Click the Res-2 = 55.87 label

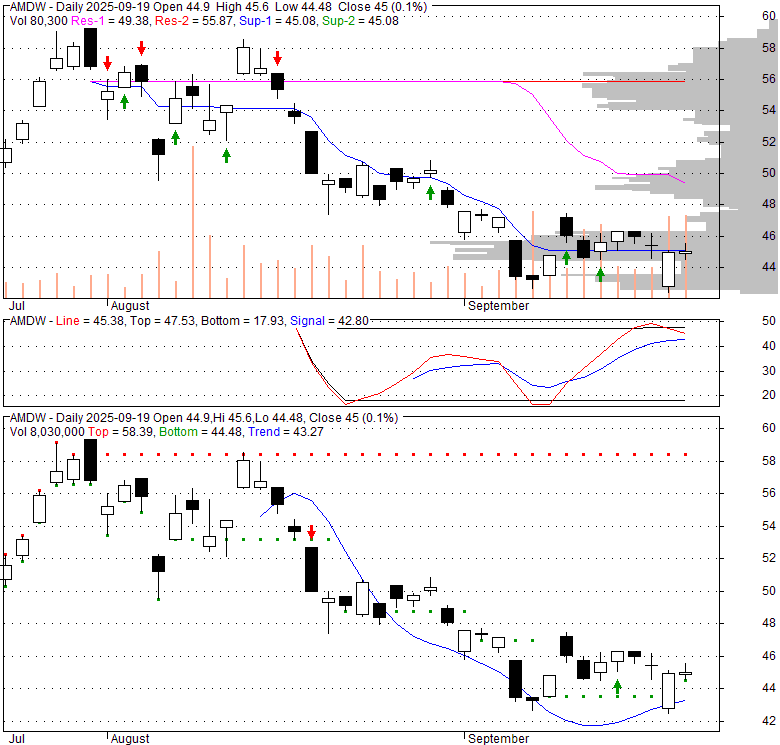(194, 21)
